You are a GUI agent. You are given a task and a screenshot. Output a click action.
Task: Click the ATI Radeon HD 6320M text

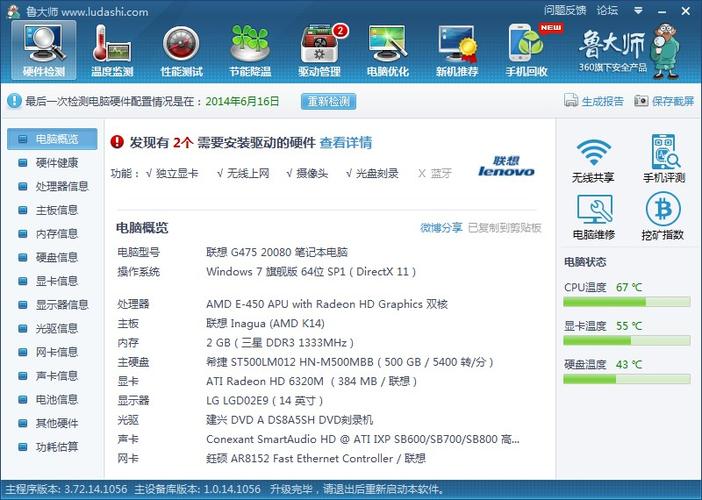point(311,381)
